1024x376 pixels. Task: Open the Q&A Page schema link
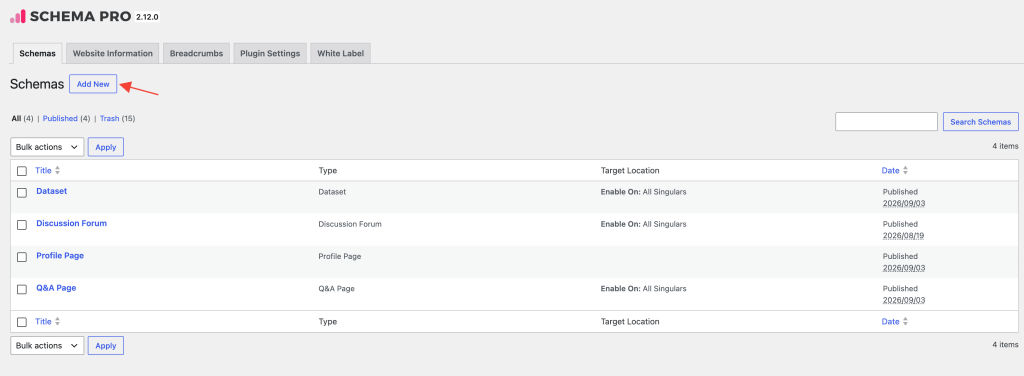56,288
